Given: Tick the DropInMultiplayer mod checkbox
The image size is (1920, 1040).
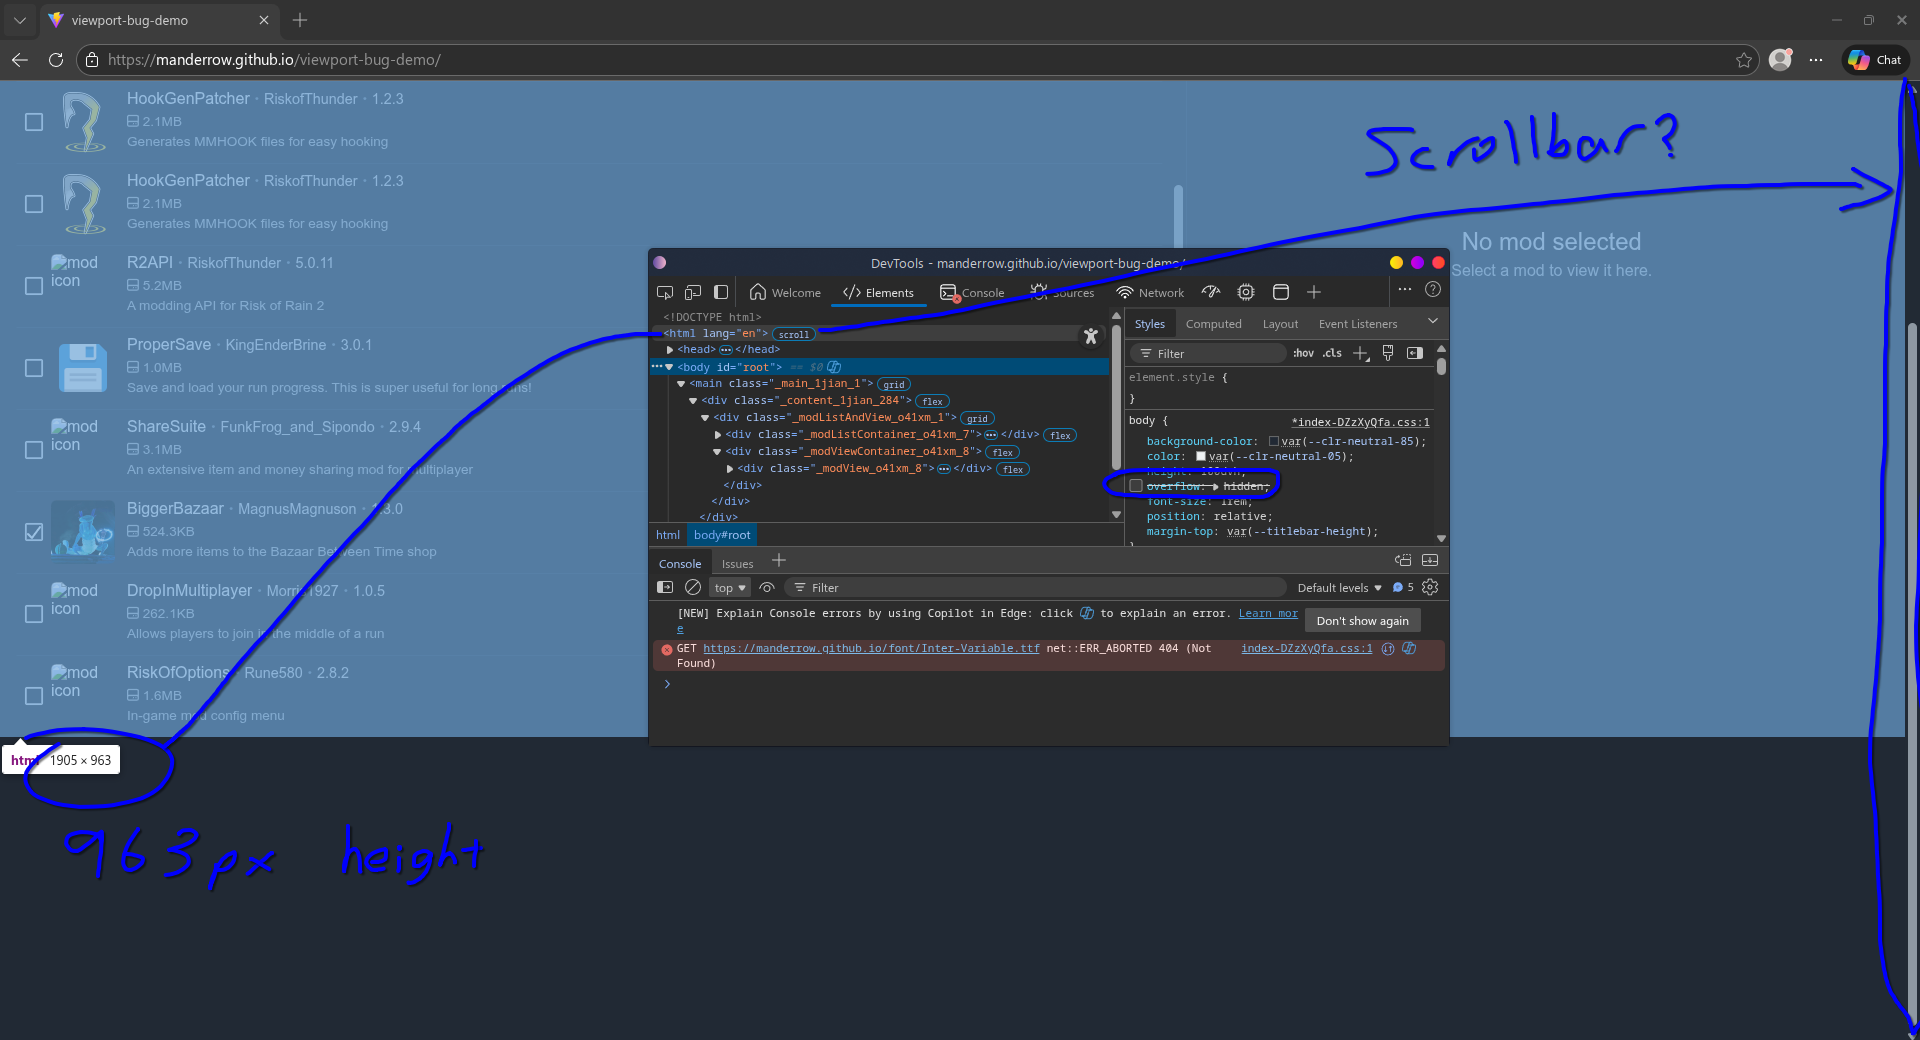Looking at the screenshot, I should click(x=34, y=614).
